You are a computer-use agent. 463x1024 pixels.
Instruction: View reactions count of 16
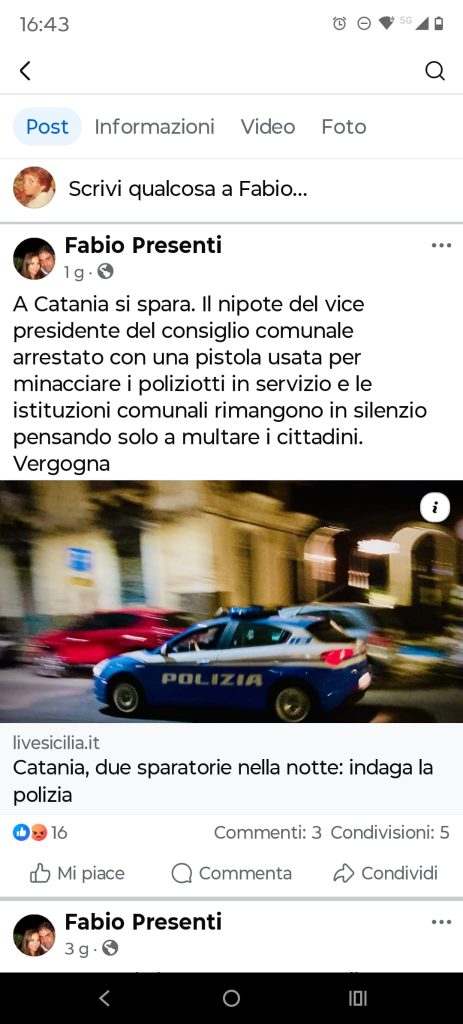point(40,833)
